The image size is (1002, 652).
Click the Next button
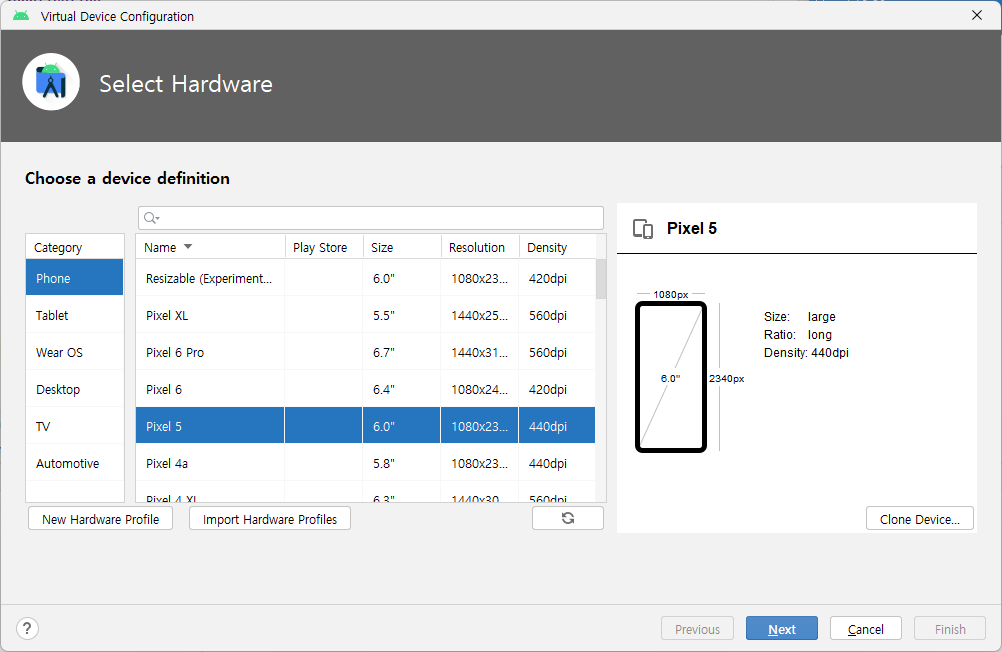point(782,629)
